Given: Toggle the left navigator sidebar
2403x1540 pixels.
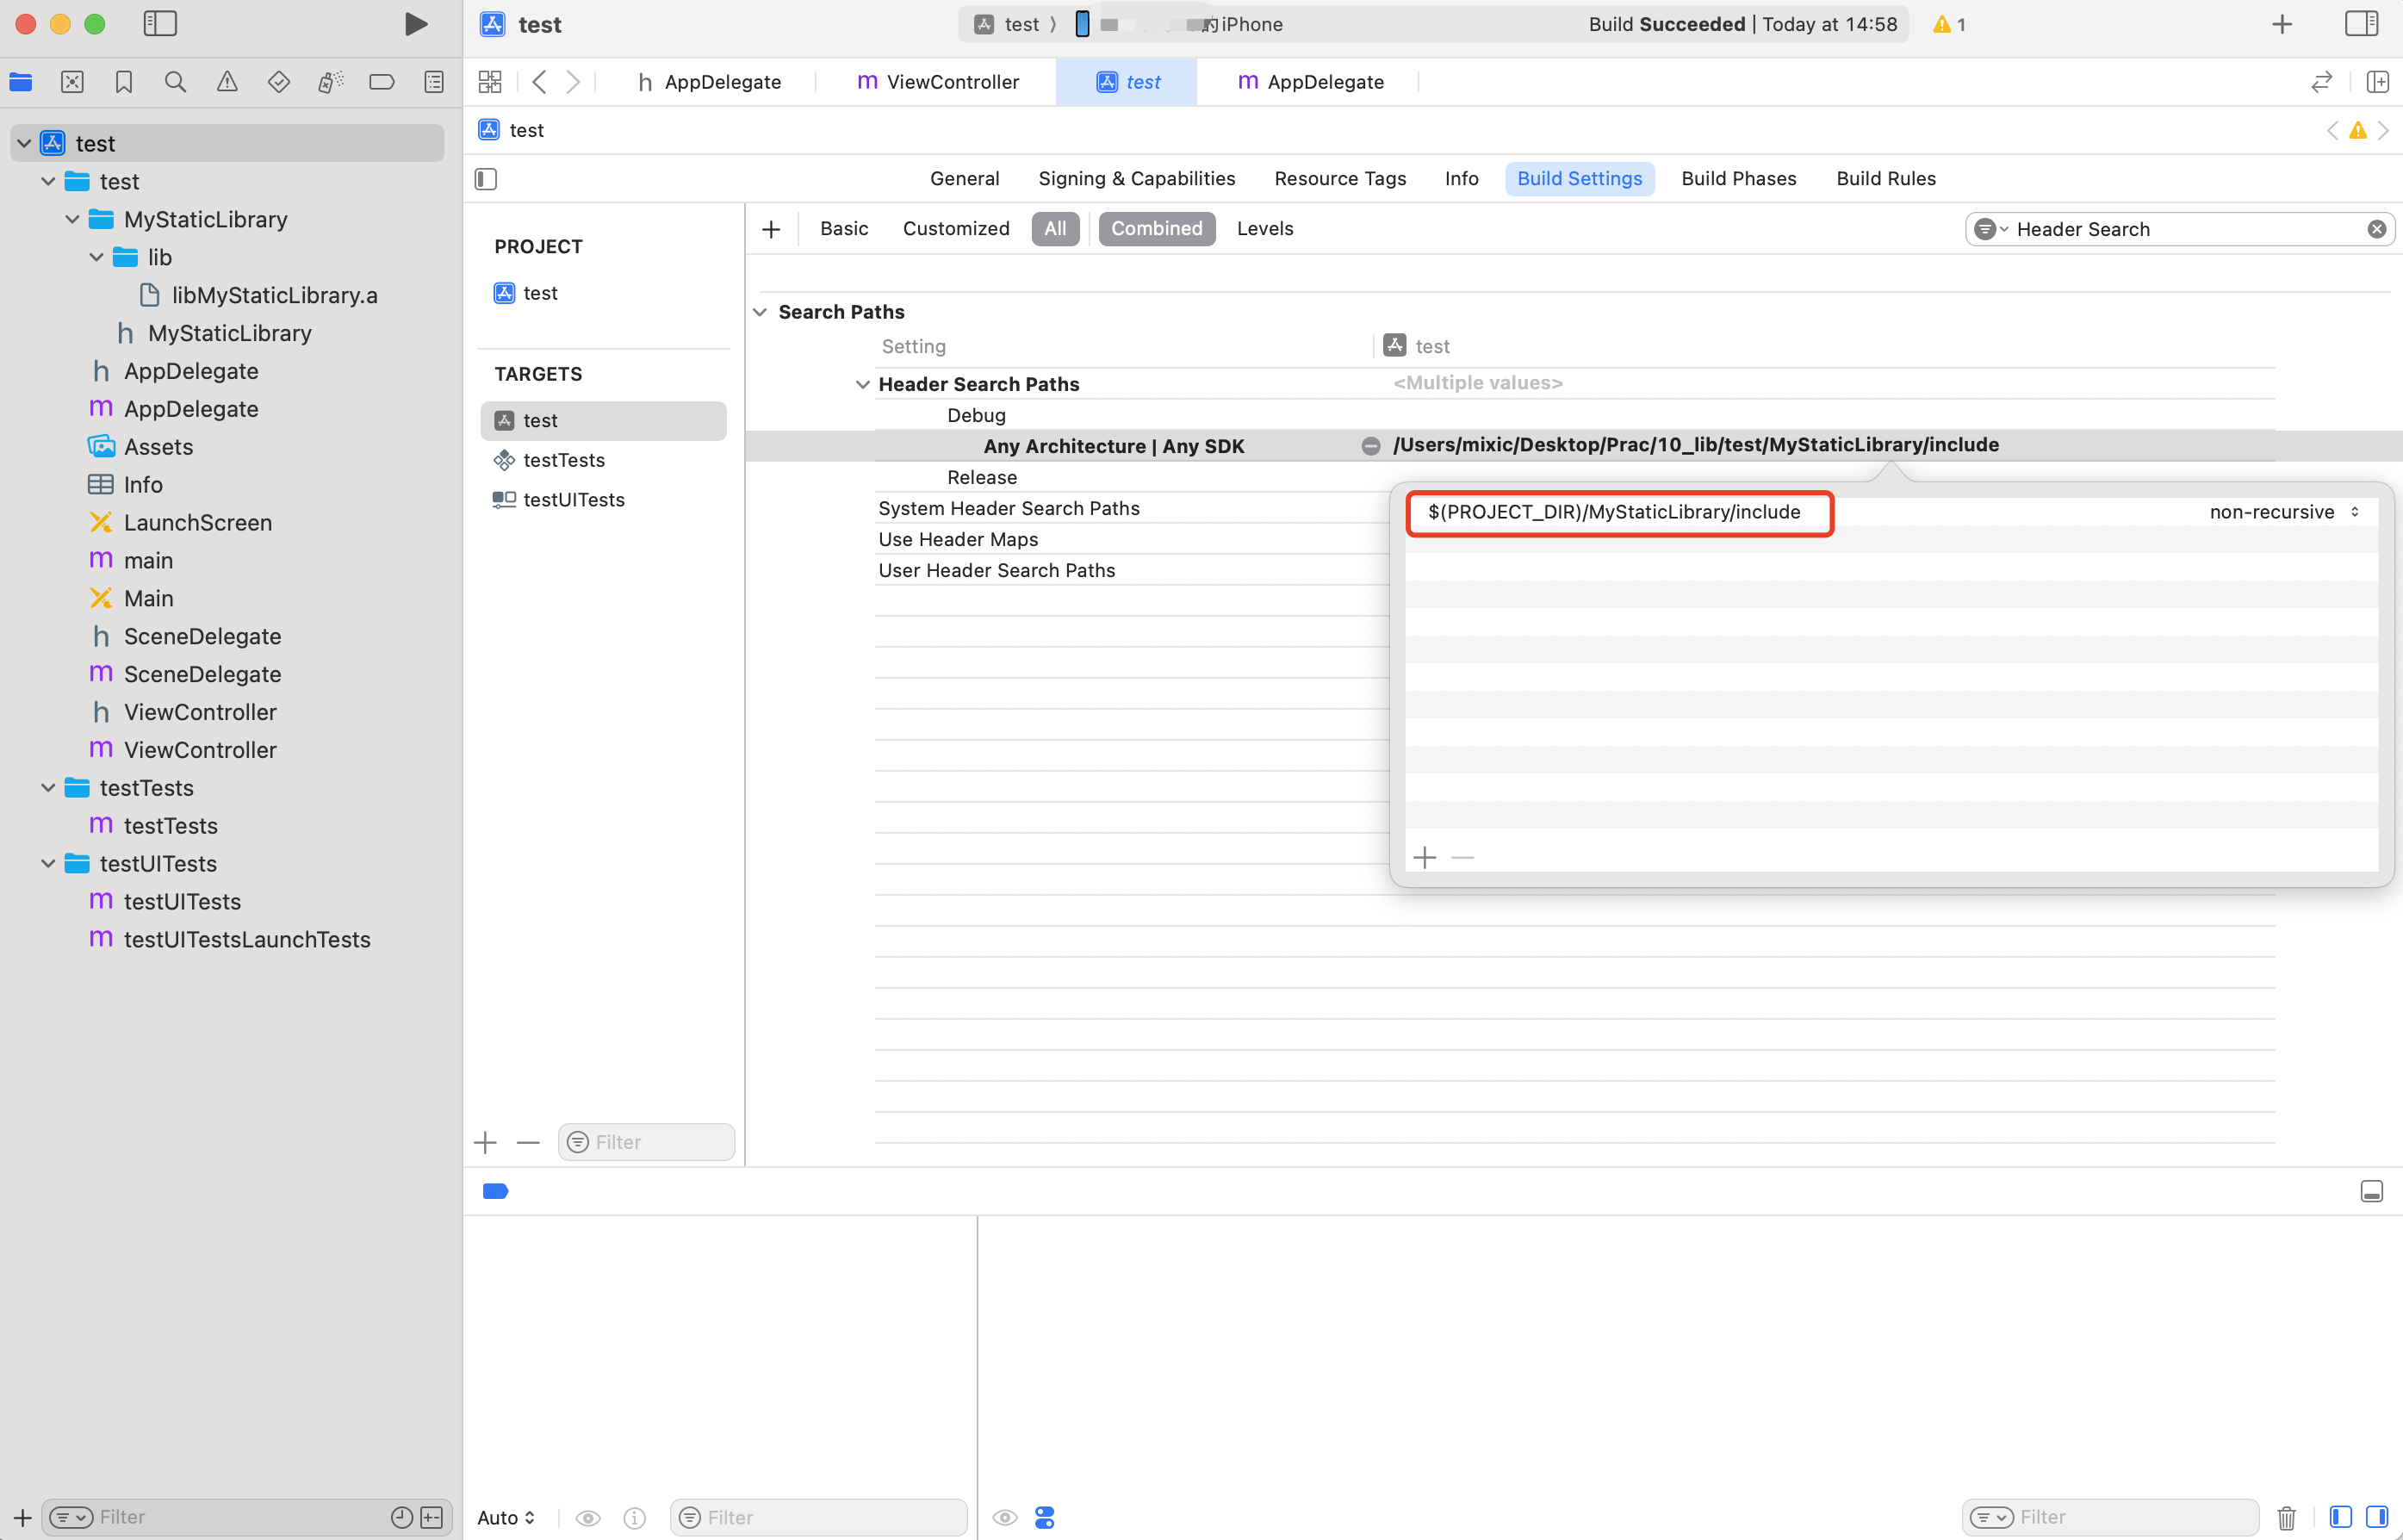Looking at the screenshot, I should pyautogui.click(x=160, y=24).
